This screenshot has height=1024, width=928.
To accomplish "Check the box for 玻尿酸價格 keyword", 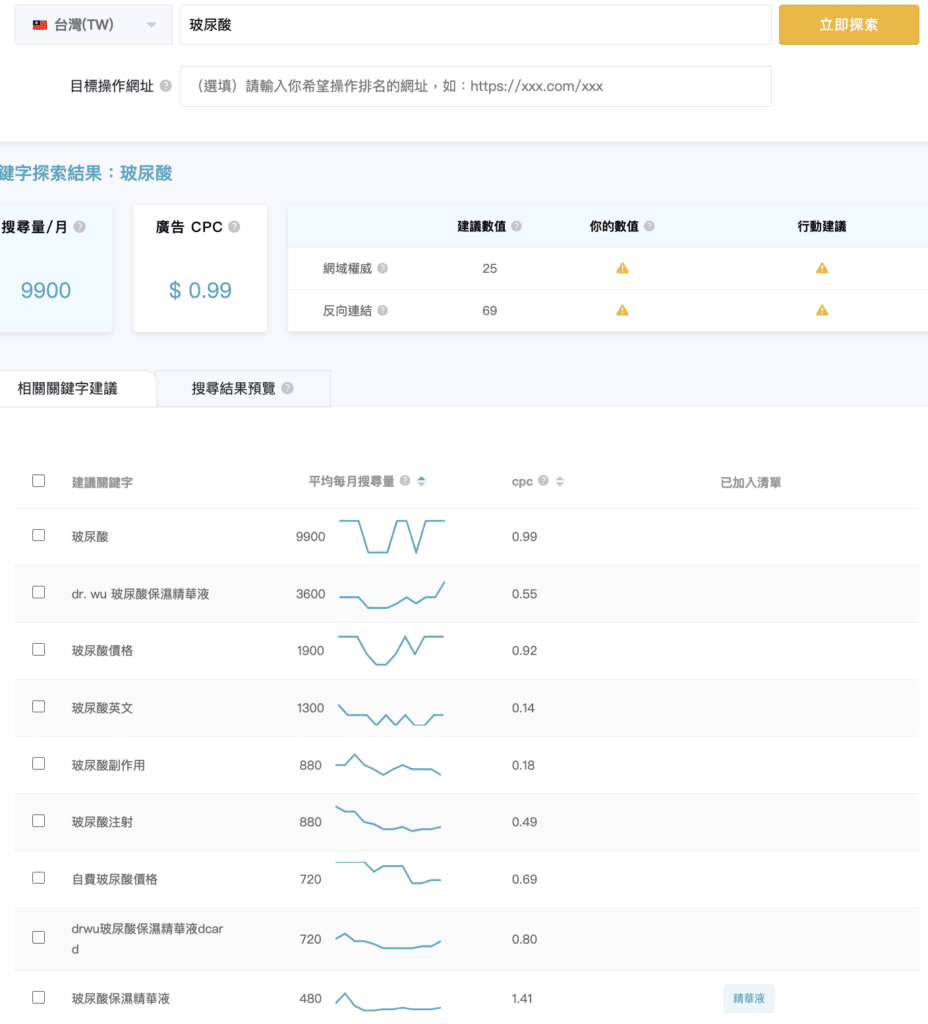I will click(x=39, y=649).
